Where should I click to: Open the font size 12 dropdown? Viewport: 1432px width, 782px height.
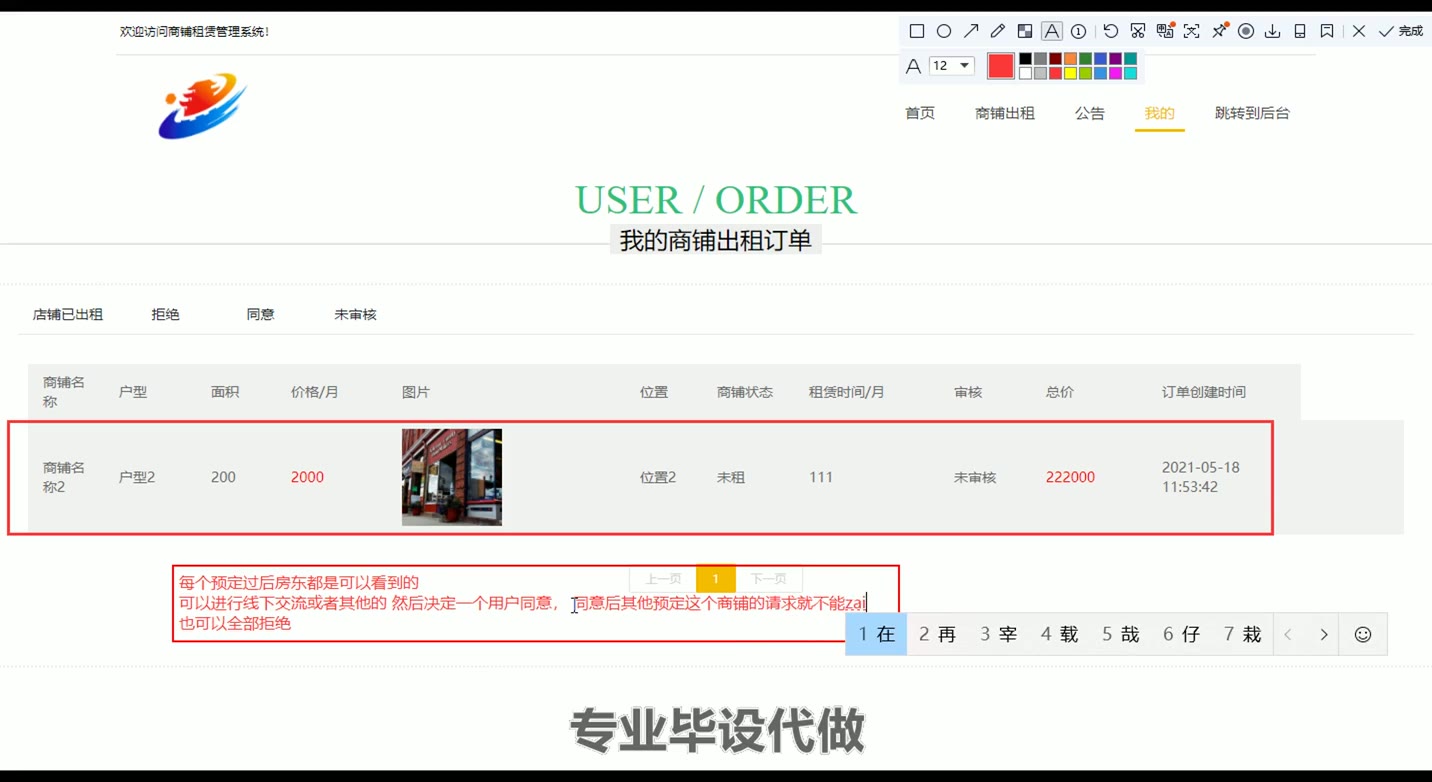pyautogui.click(x=952, y=66)
